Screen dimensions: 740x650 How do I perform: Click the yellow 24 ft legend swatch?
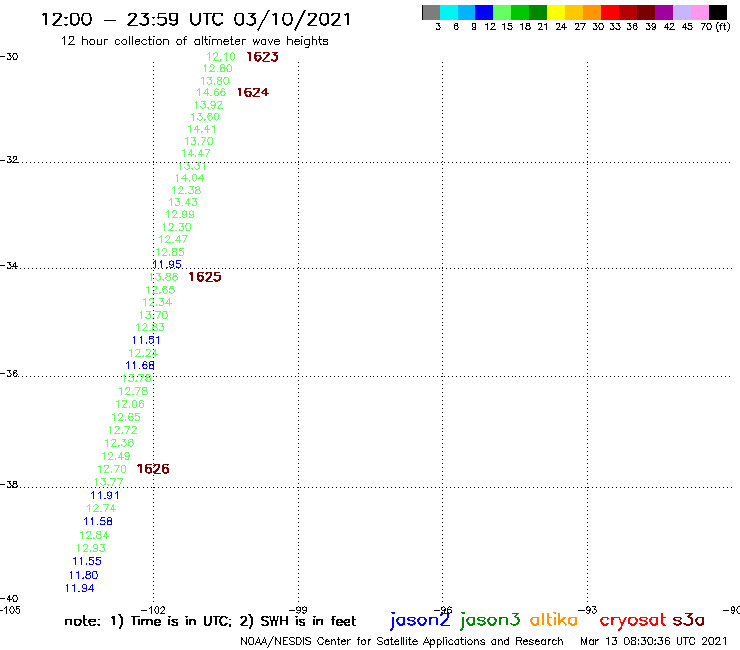(x=556, y=12)
